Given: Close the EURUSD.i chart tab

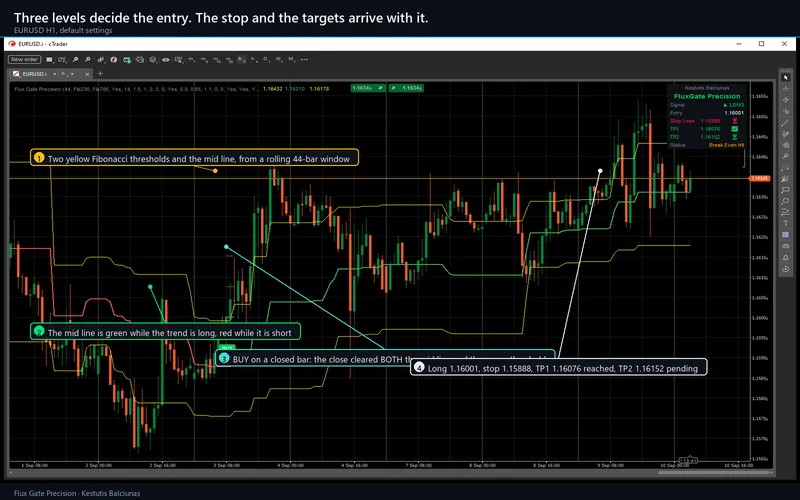Looking at the screenshot, I should pyautogui.click(x=87, y=74).
